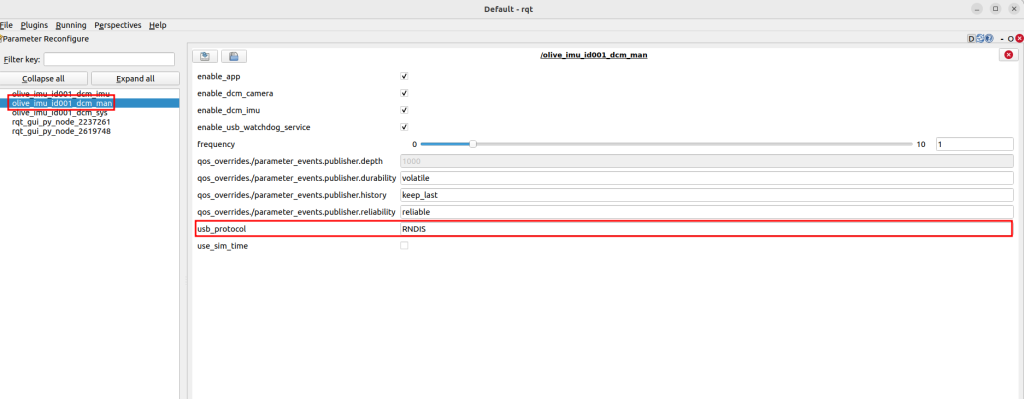
Task: Toggle the use_sim_time checkbox
Action: (404, 246)
